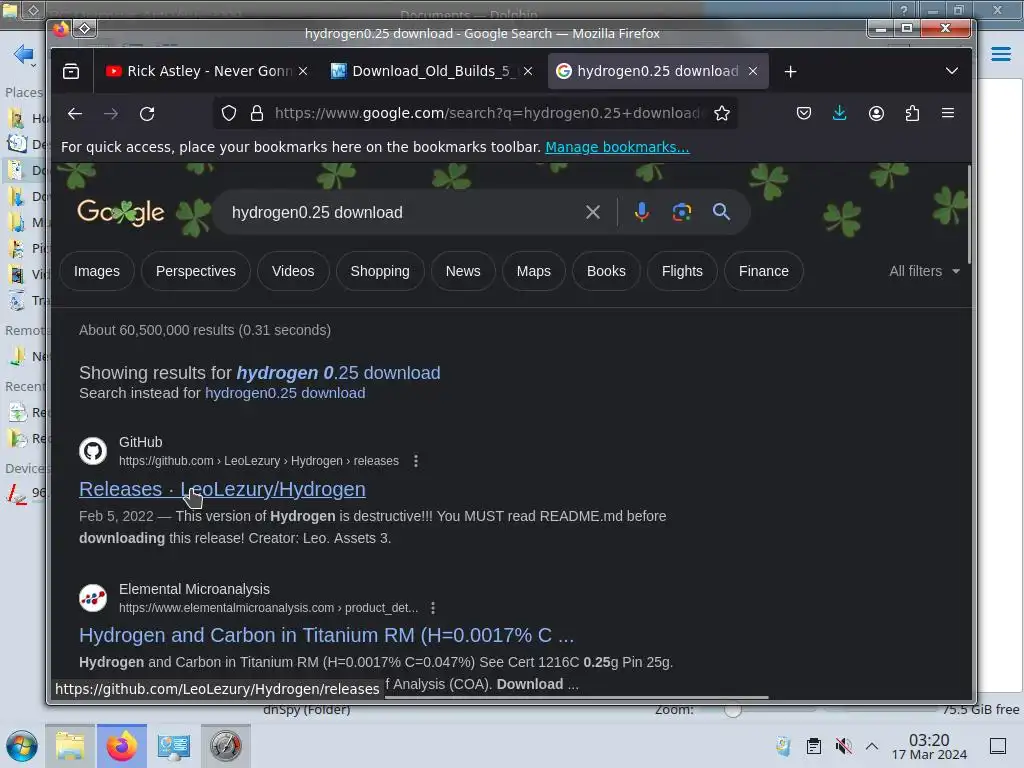Click corrected query hydrogen 0.25 download

[338, 373]
